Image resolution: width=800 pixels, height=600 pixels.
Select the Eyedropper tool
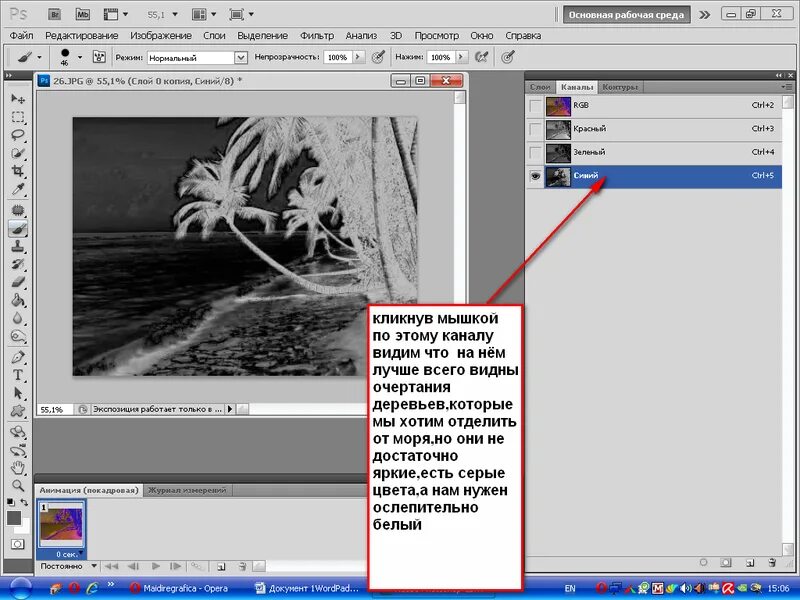click(x=18, y=189)
